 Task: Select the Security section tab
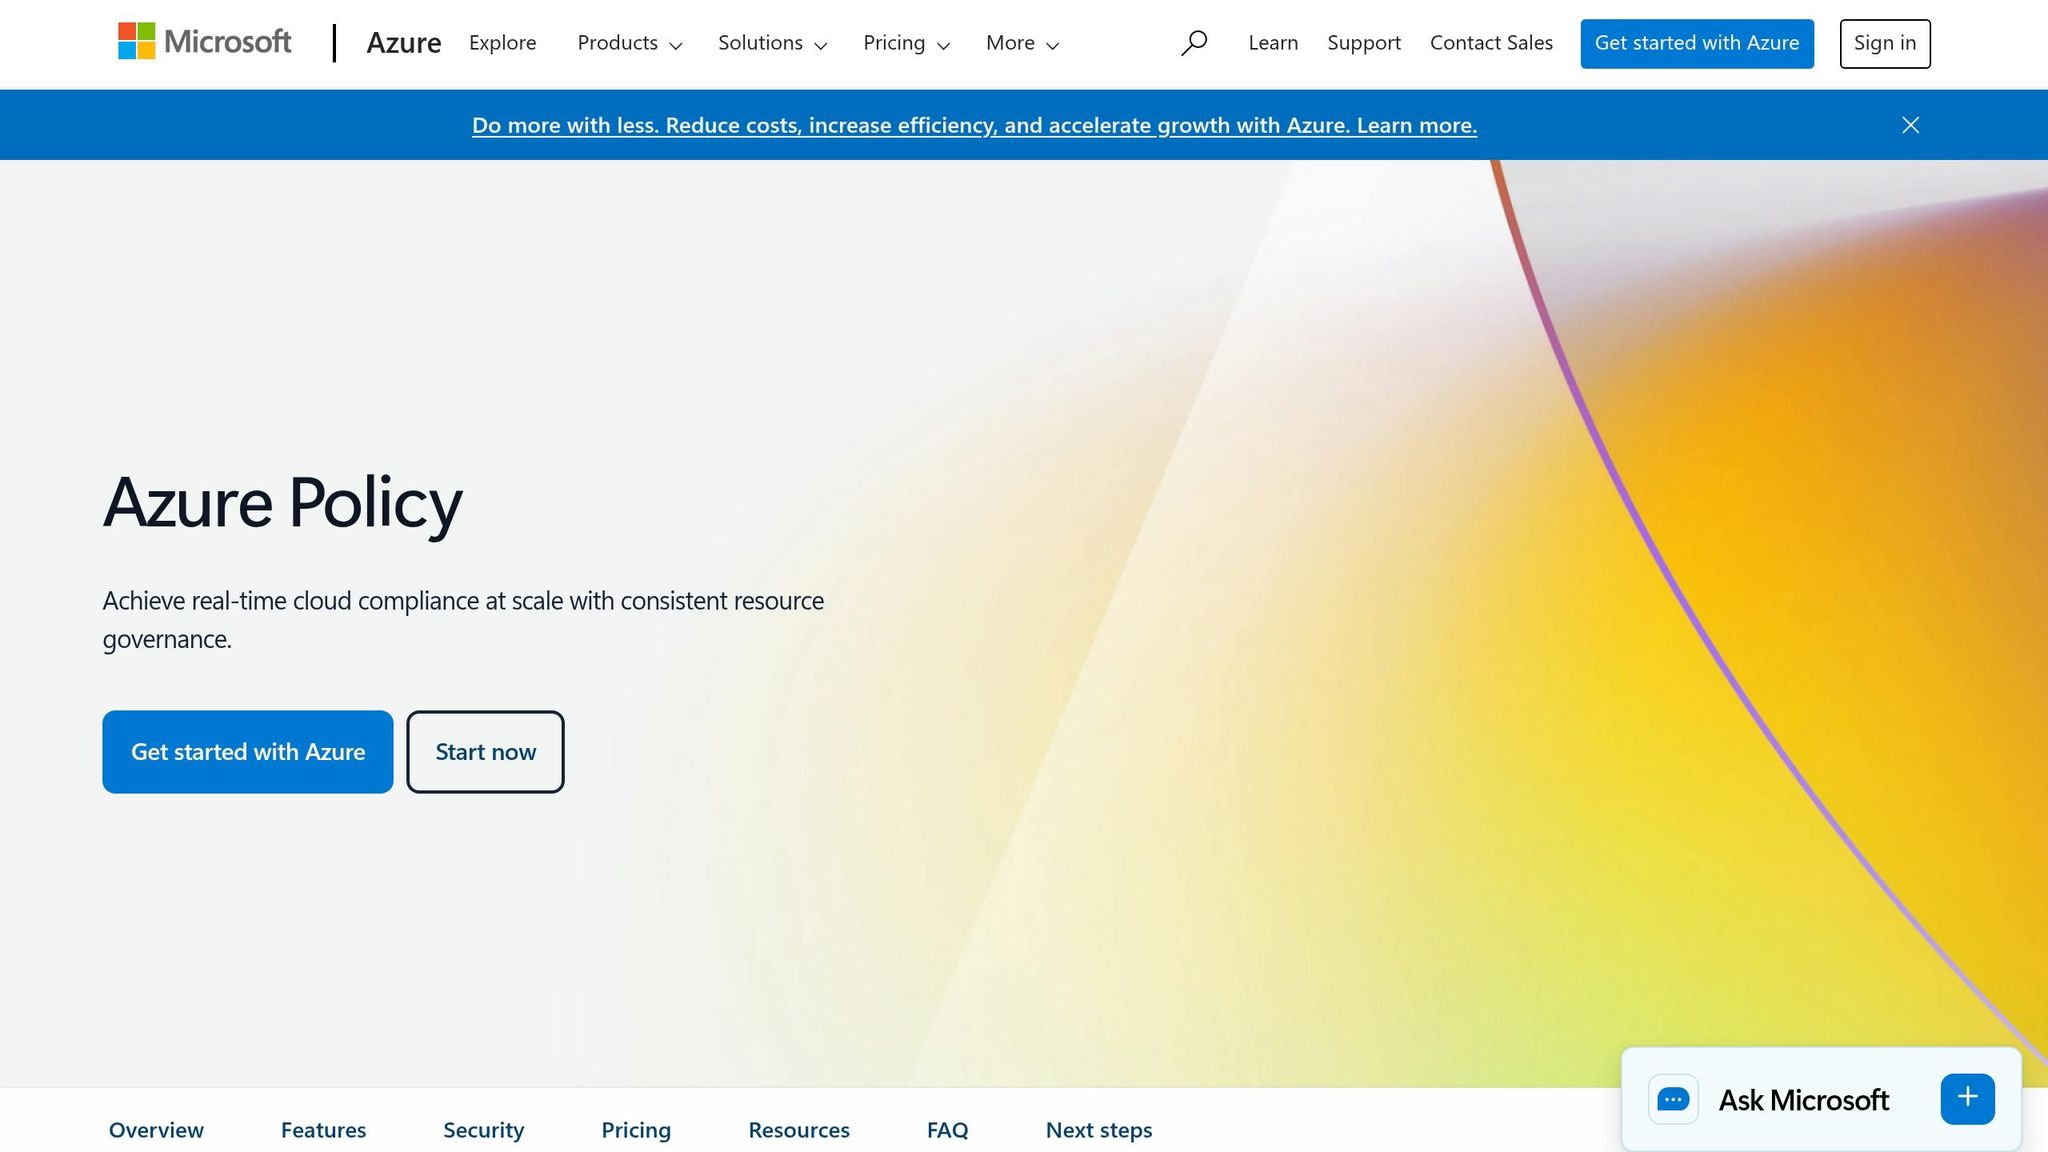484,1130
